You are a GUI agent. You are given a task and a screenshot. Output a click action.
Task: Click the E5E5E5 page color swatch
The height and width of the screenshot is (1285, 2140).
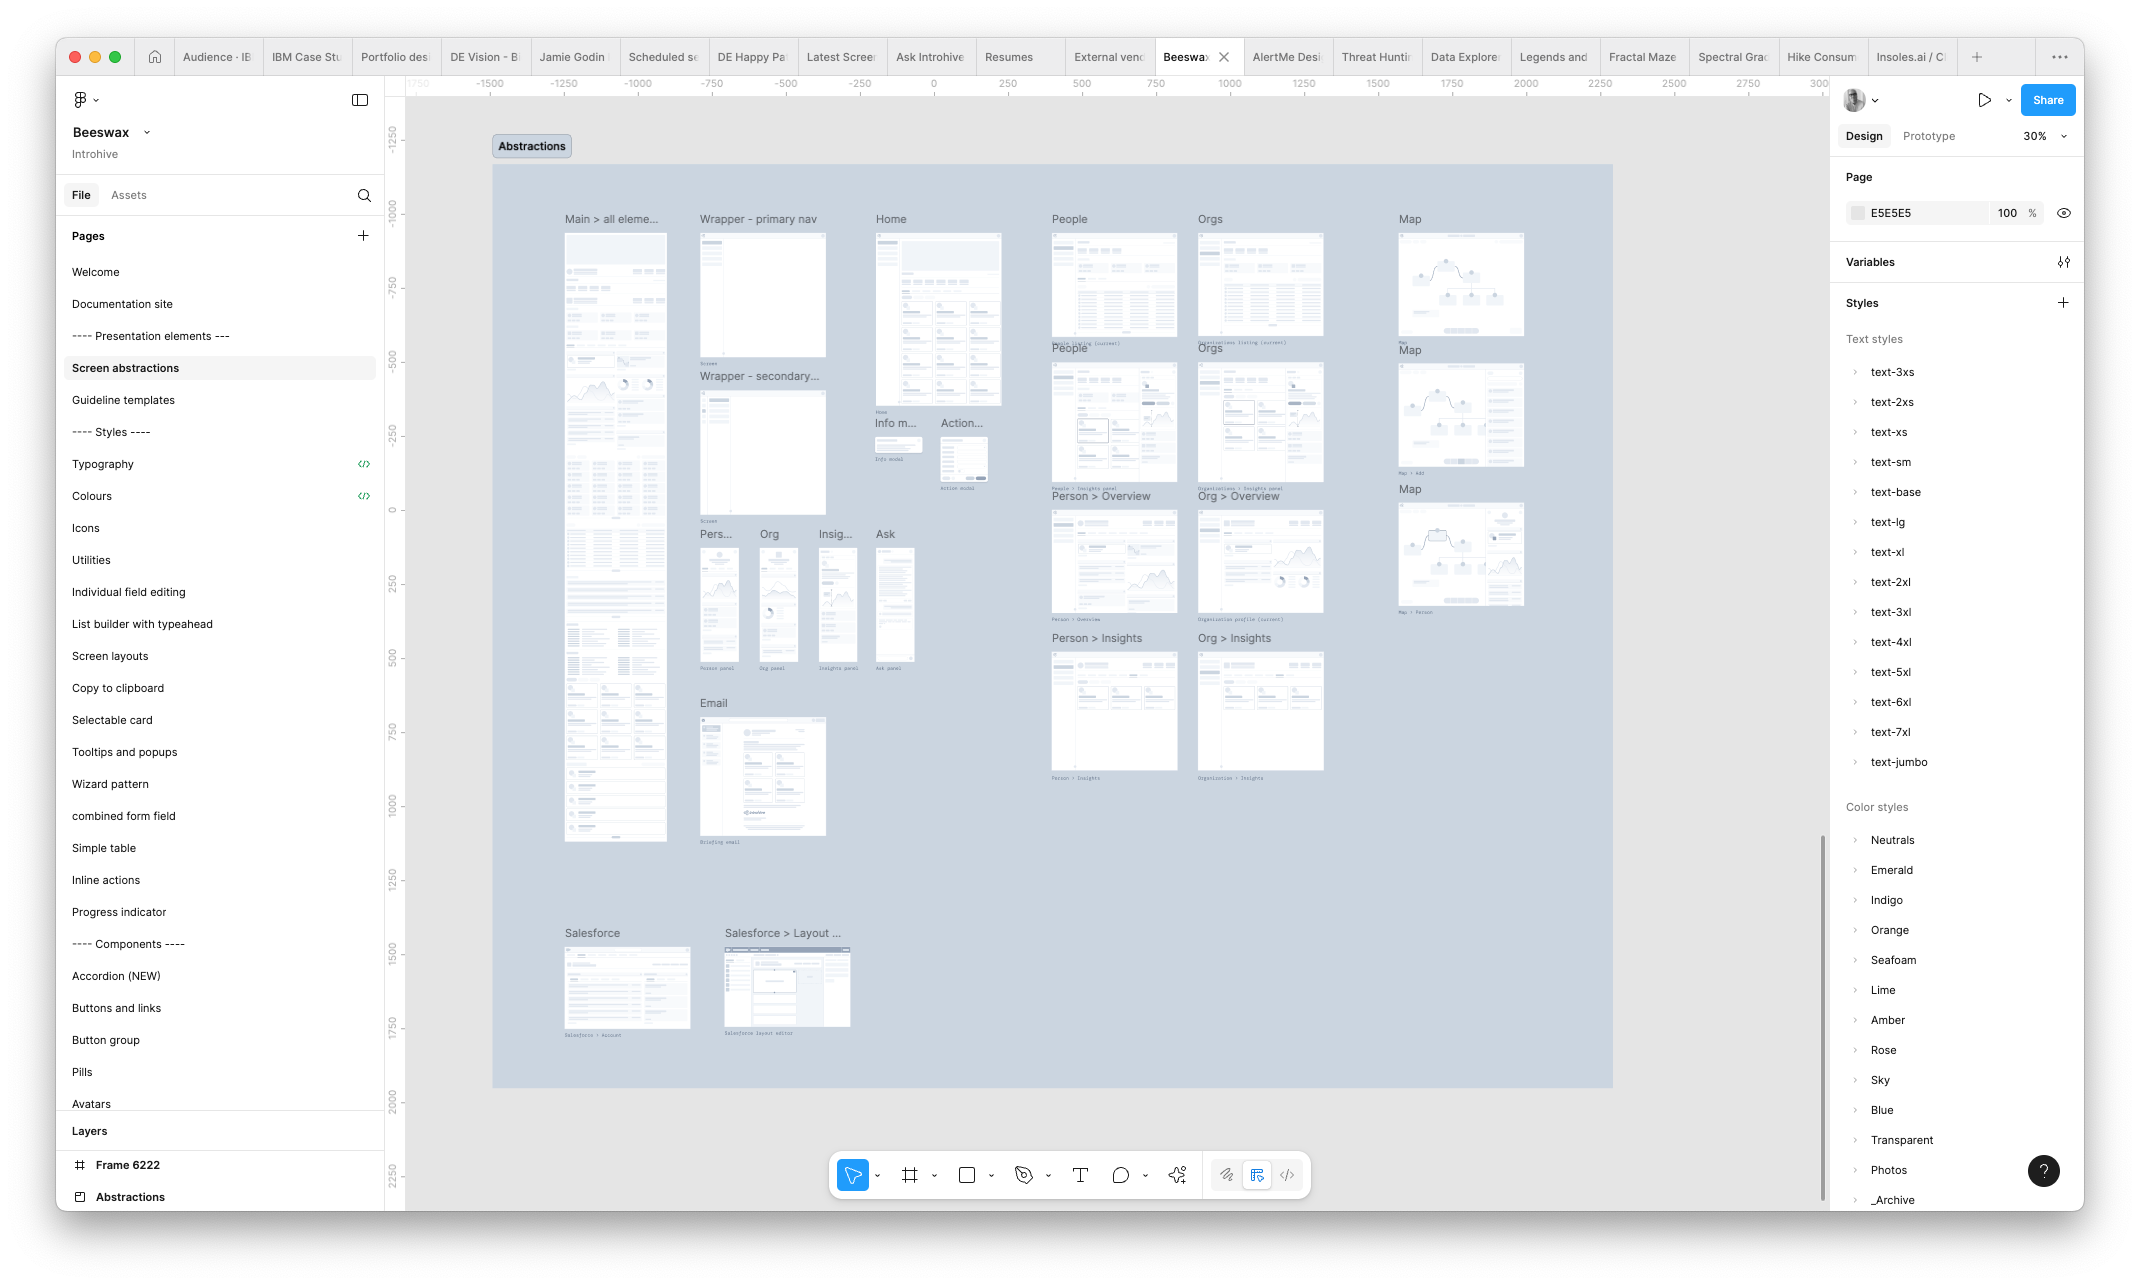point(1858,213)
